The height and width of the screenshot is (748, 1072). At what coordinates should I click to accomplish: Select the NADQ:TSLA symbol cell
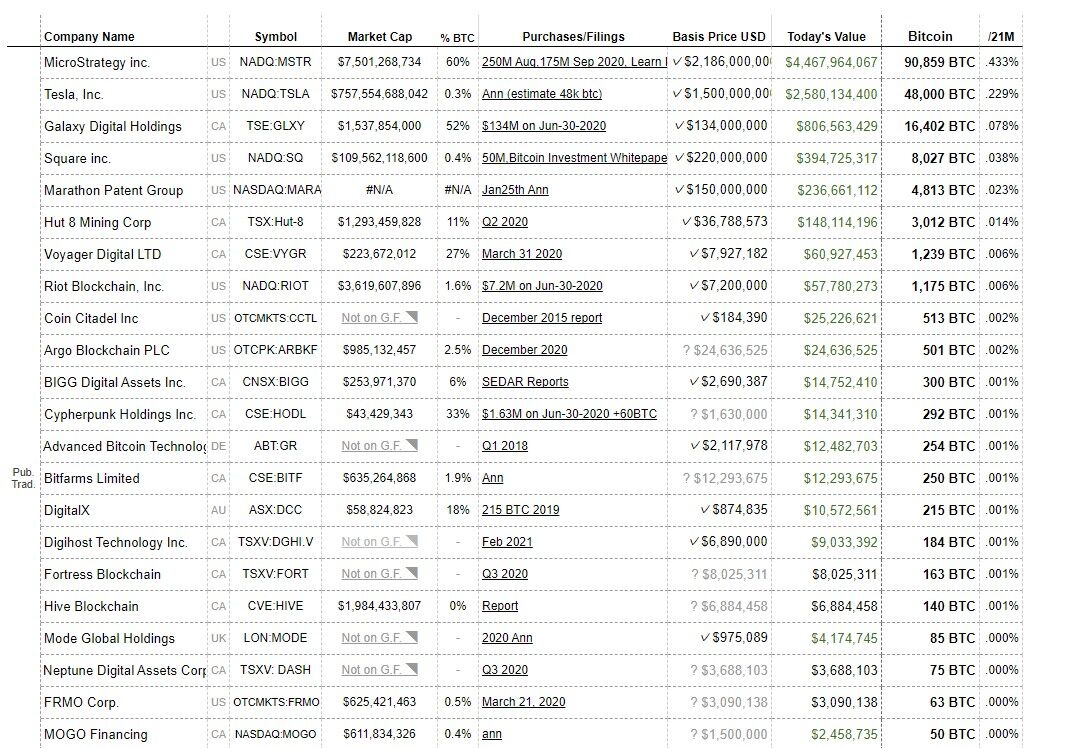coord(276,94)
